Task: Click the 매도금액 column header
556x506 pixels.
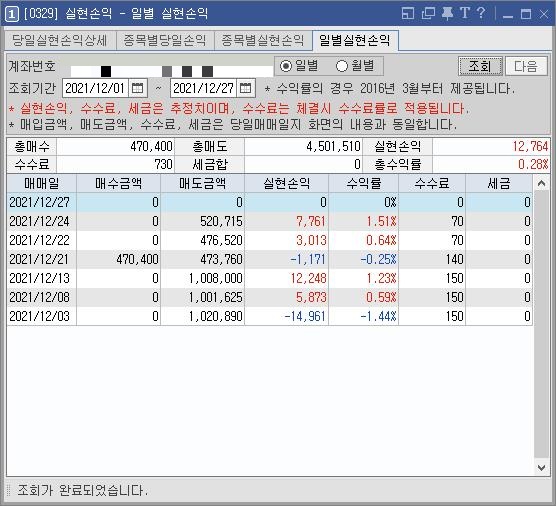Action: pyautogui.click(x=202, y=183)
